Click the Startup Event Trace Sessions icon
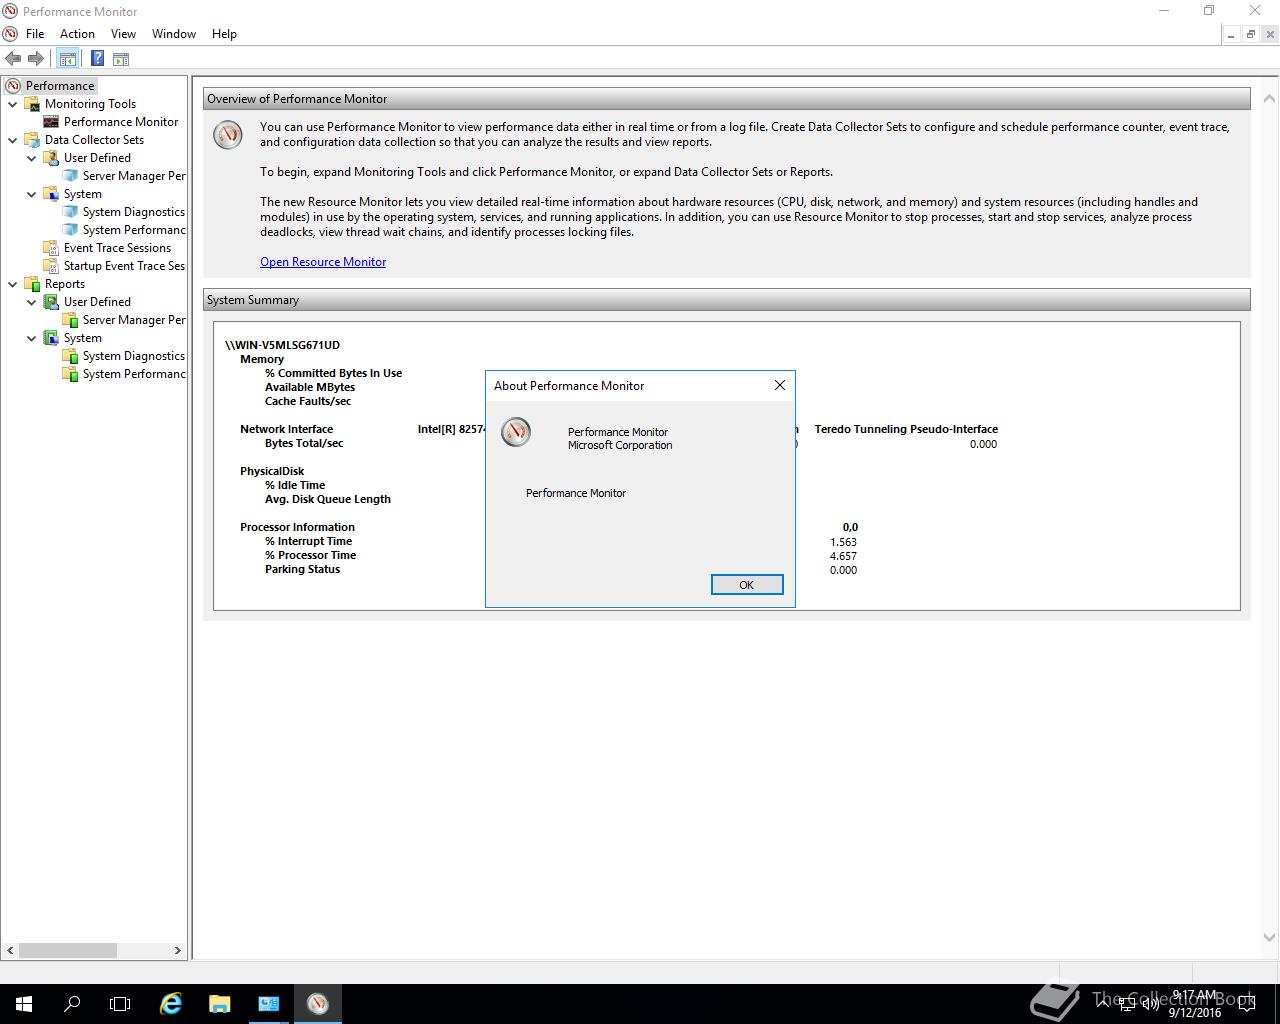 [51, 266]
